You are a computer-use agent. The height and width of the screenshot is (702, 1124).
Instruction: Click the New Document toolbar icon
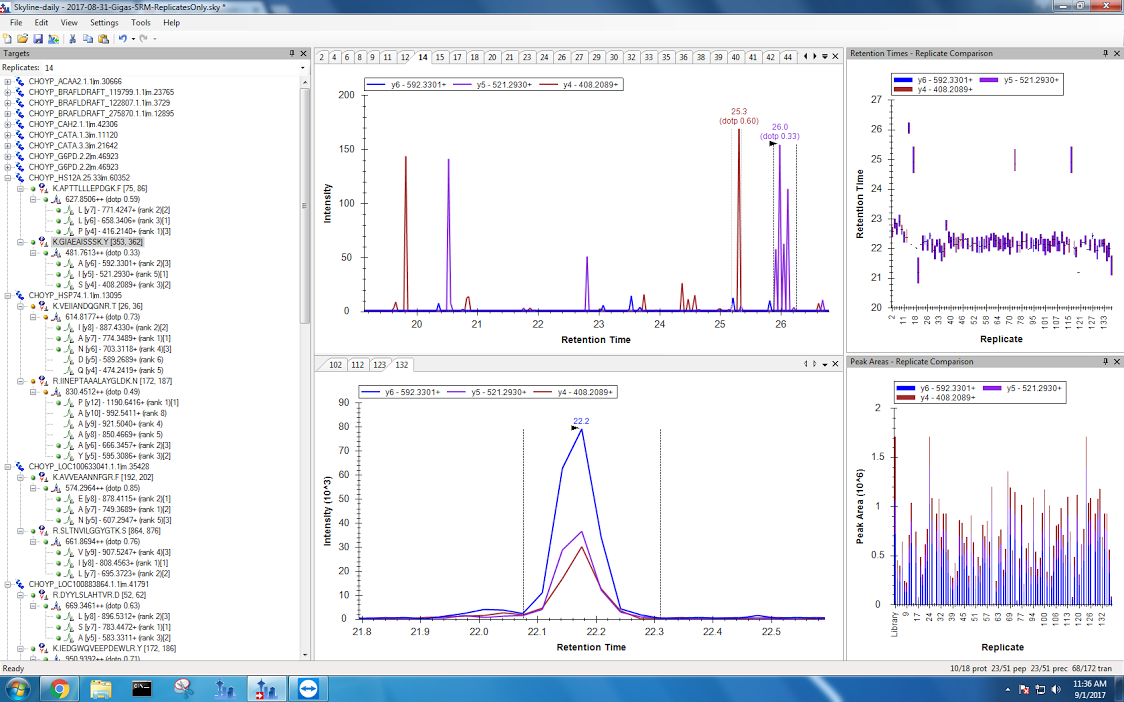(8, 38)
